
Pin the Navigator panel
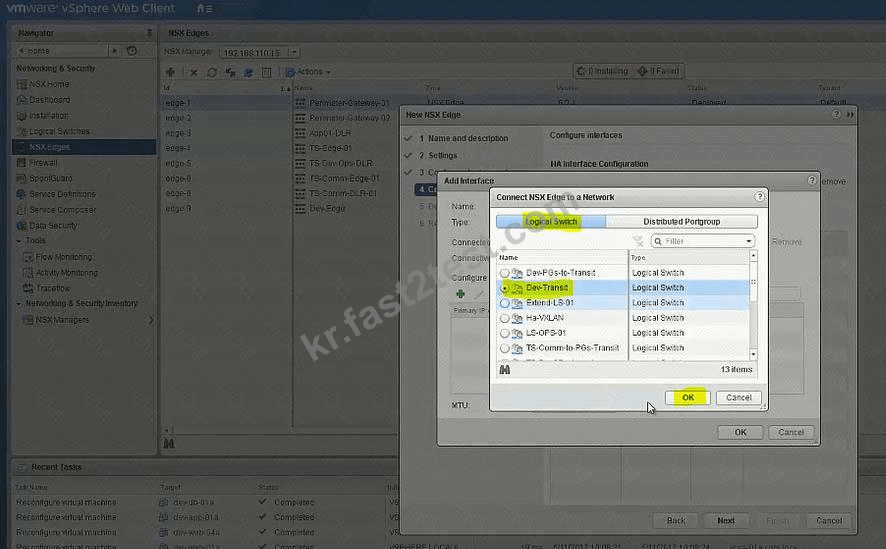tap(149, 33)
